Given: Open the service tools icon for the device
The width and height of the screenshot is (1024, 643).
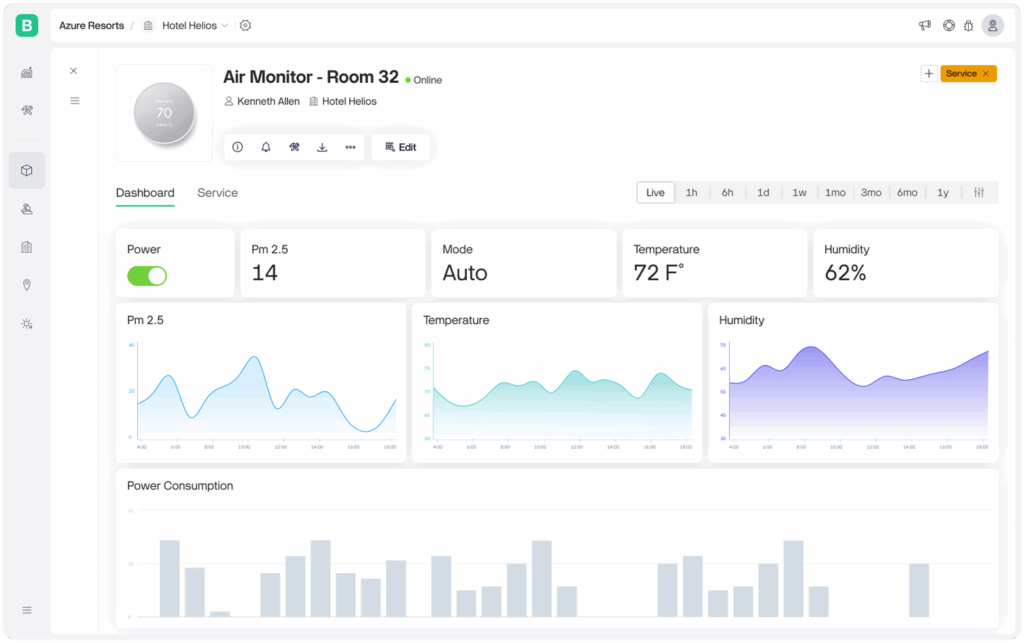Looking at the screenshot, I should 293,147.
